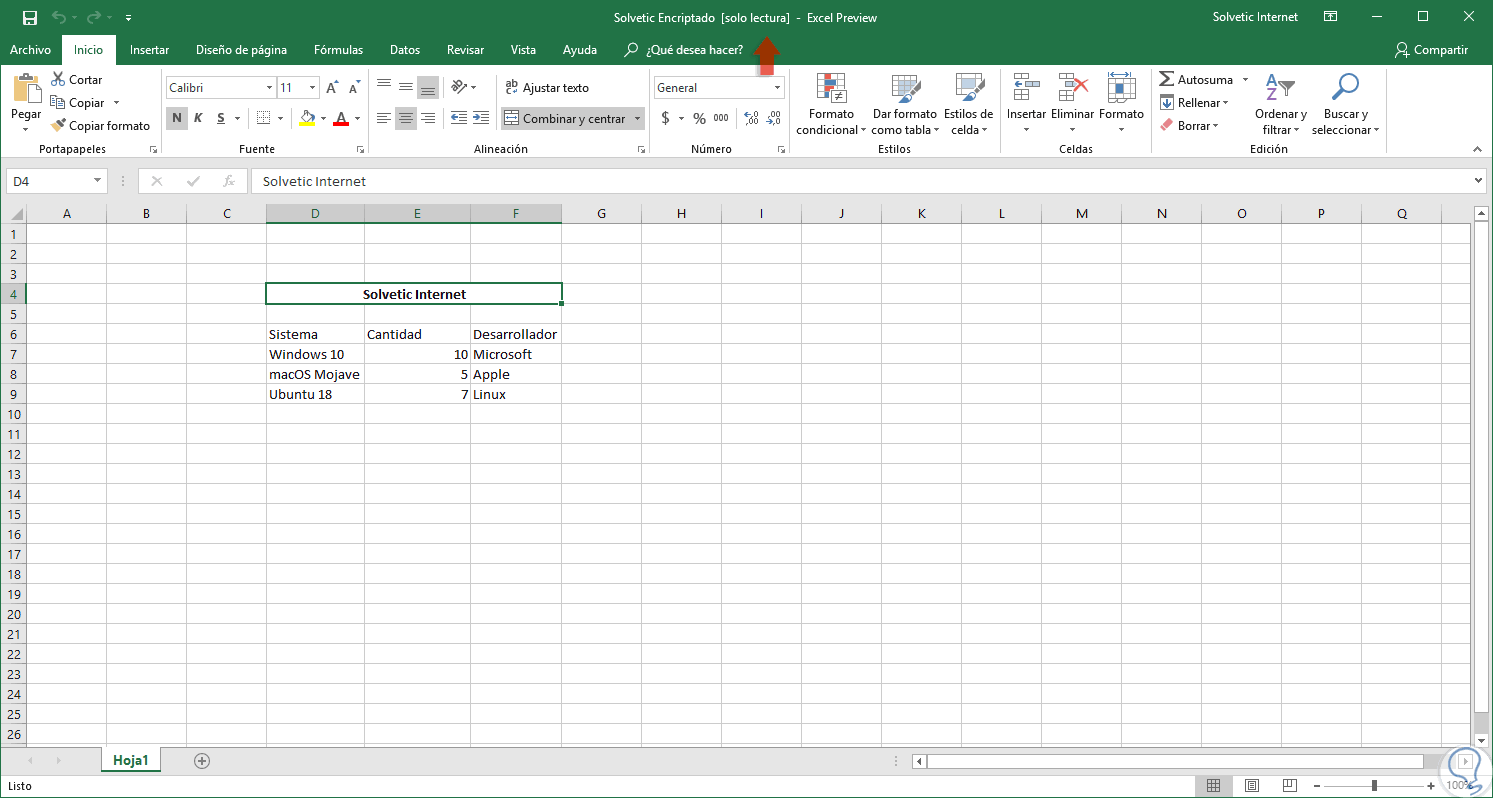Open the Archivo menu
This screenshot has width=1493, height=798.
[x=30, y=49]
